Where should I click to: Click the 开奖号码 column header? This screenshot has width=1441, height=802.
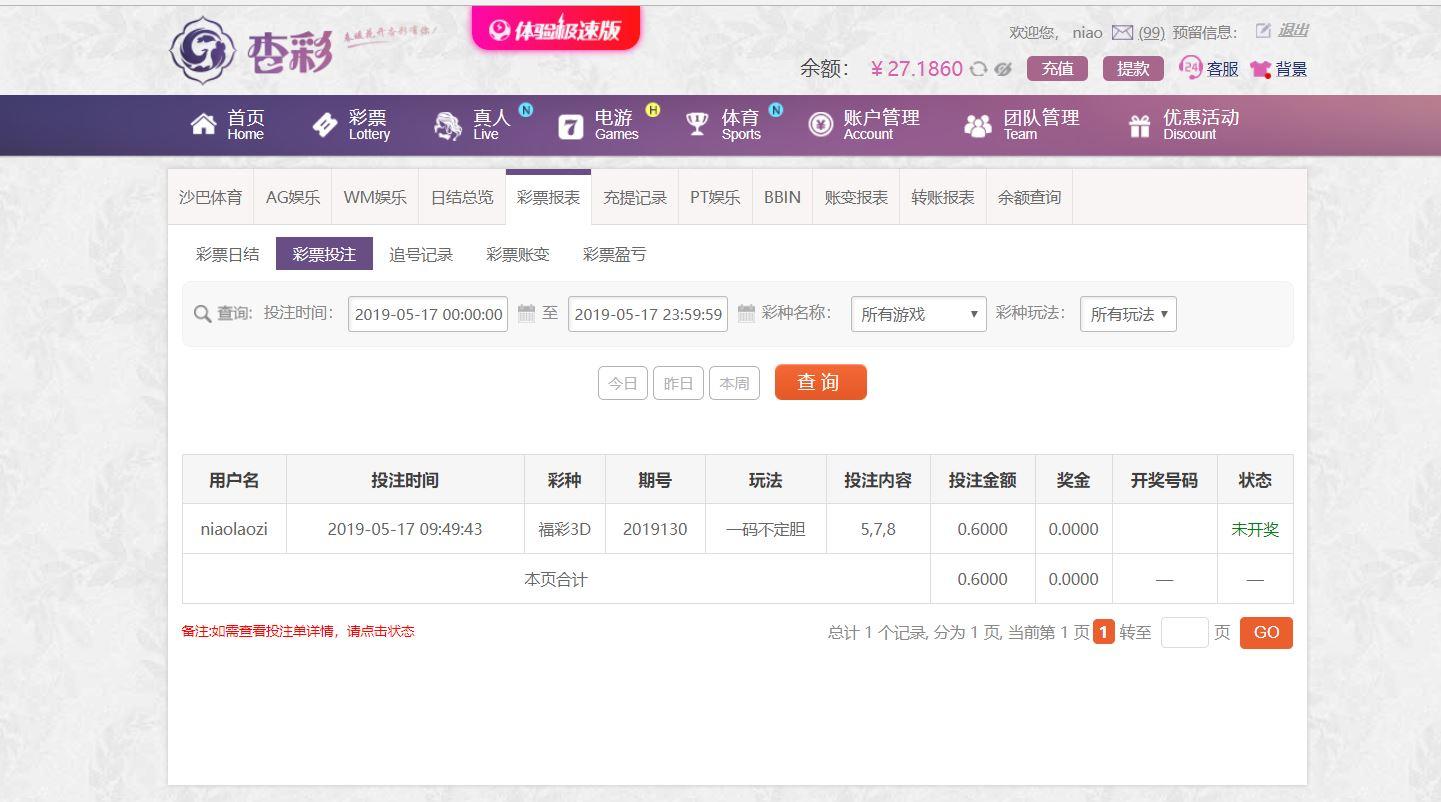pyautogui.click(x=1165, y=480)
